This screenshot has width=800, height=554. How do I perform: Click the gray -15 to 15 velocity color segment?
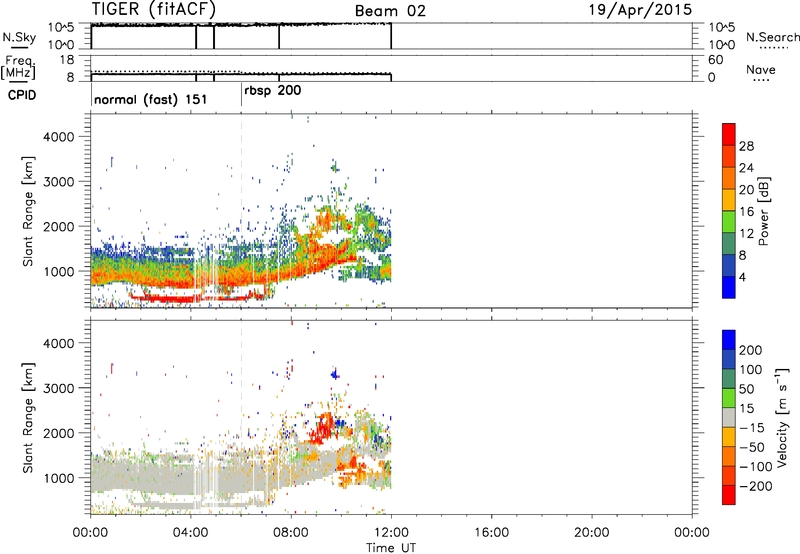(729, 417)
